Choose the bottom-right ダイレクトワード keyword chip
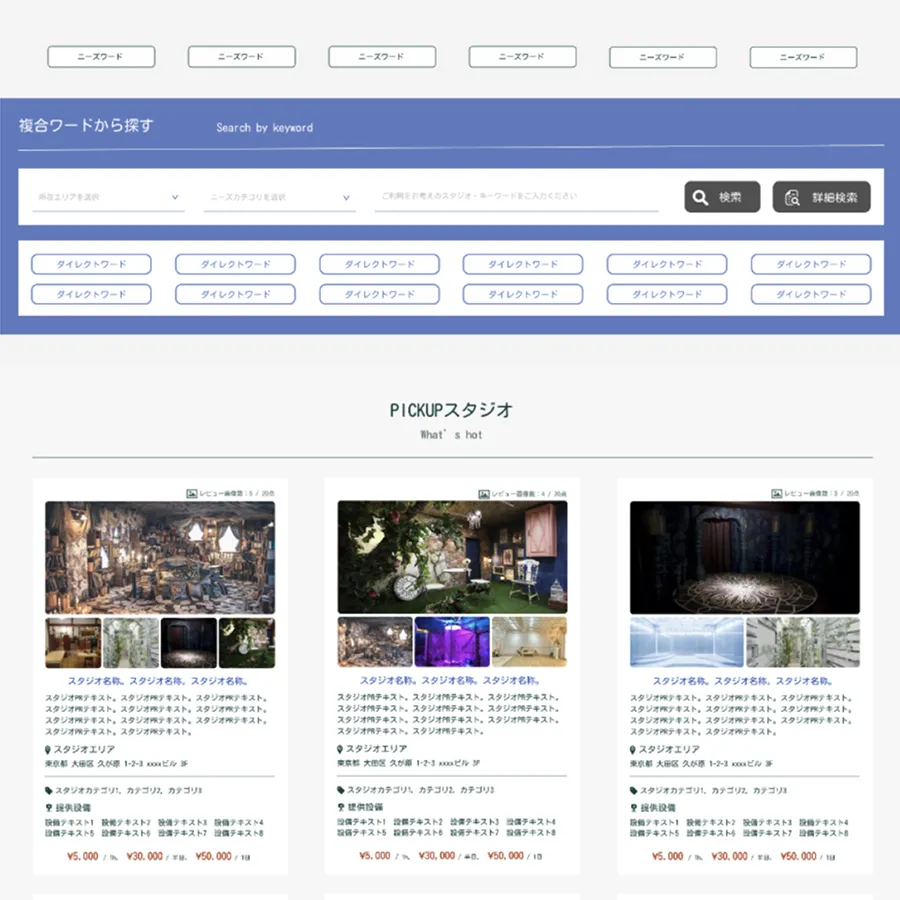The image size is (900, 900). pos(810,294)
